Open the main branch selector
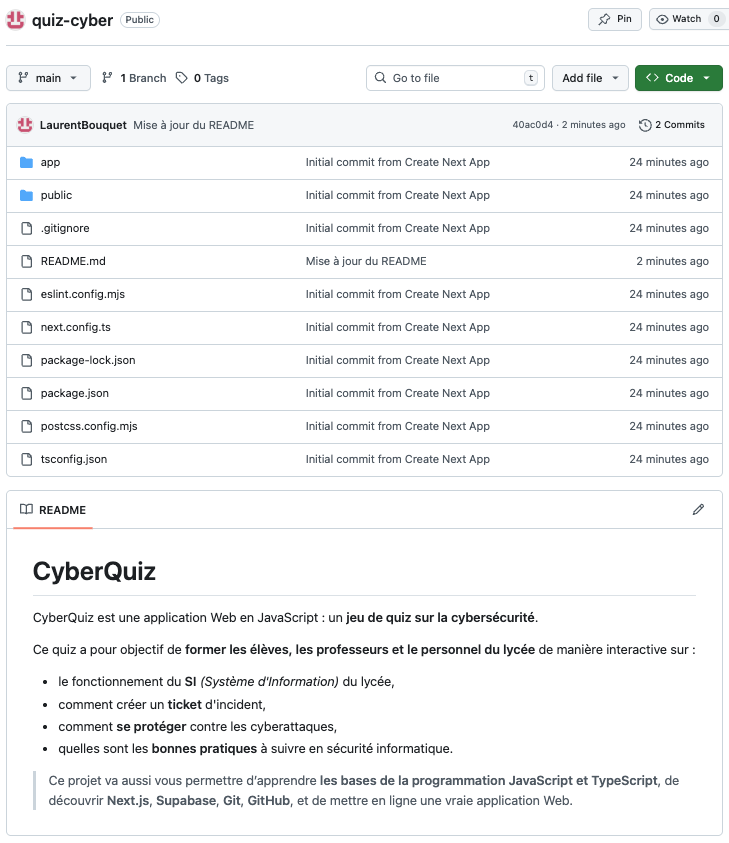This screenshot has width=729, height=843. click(x=48, y=77)
